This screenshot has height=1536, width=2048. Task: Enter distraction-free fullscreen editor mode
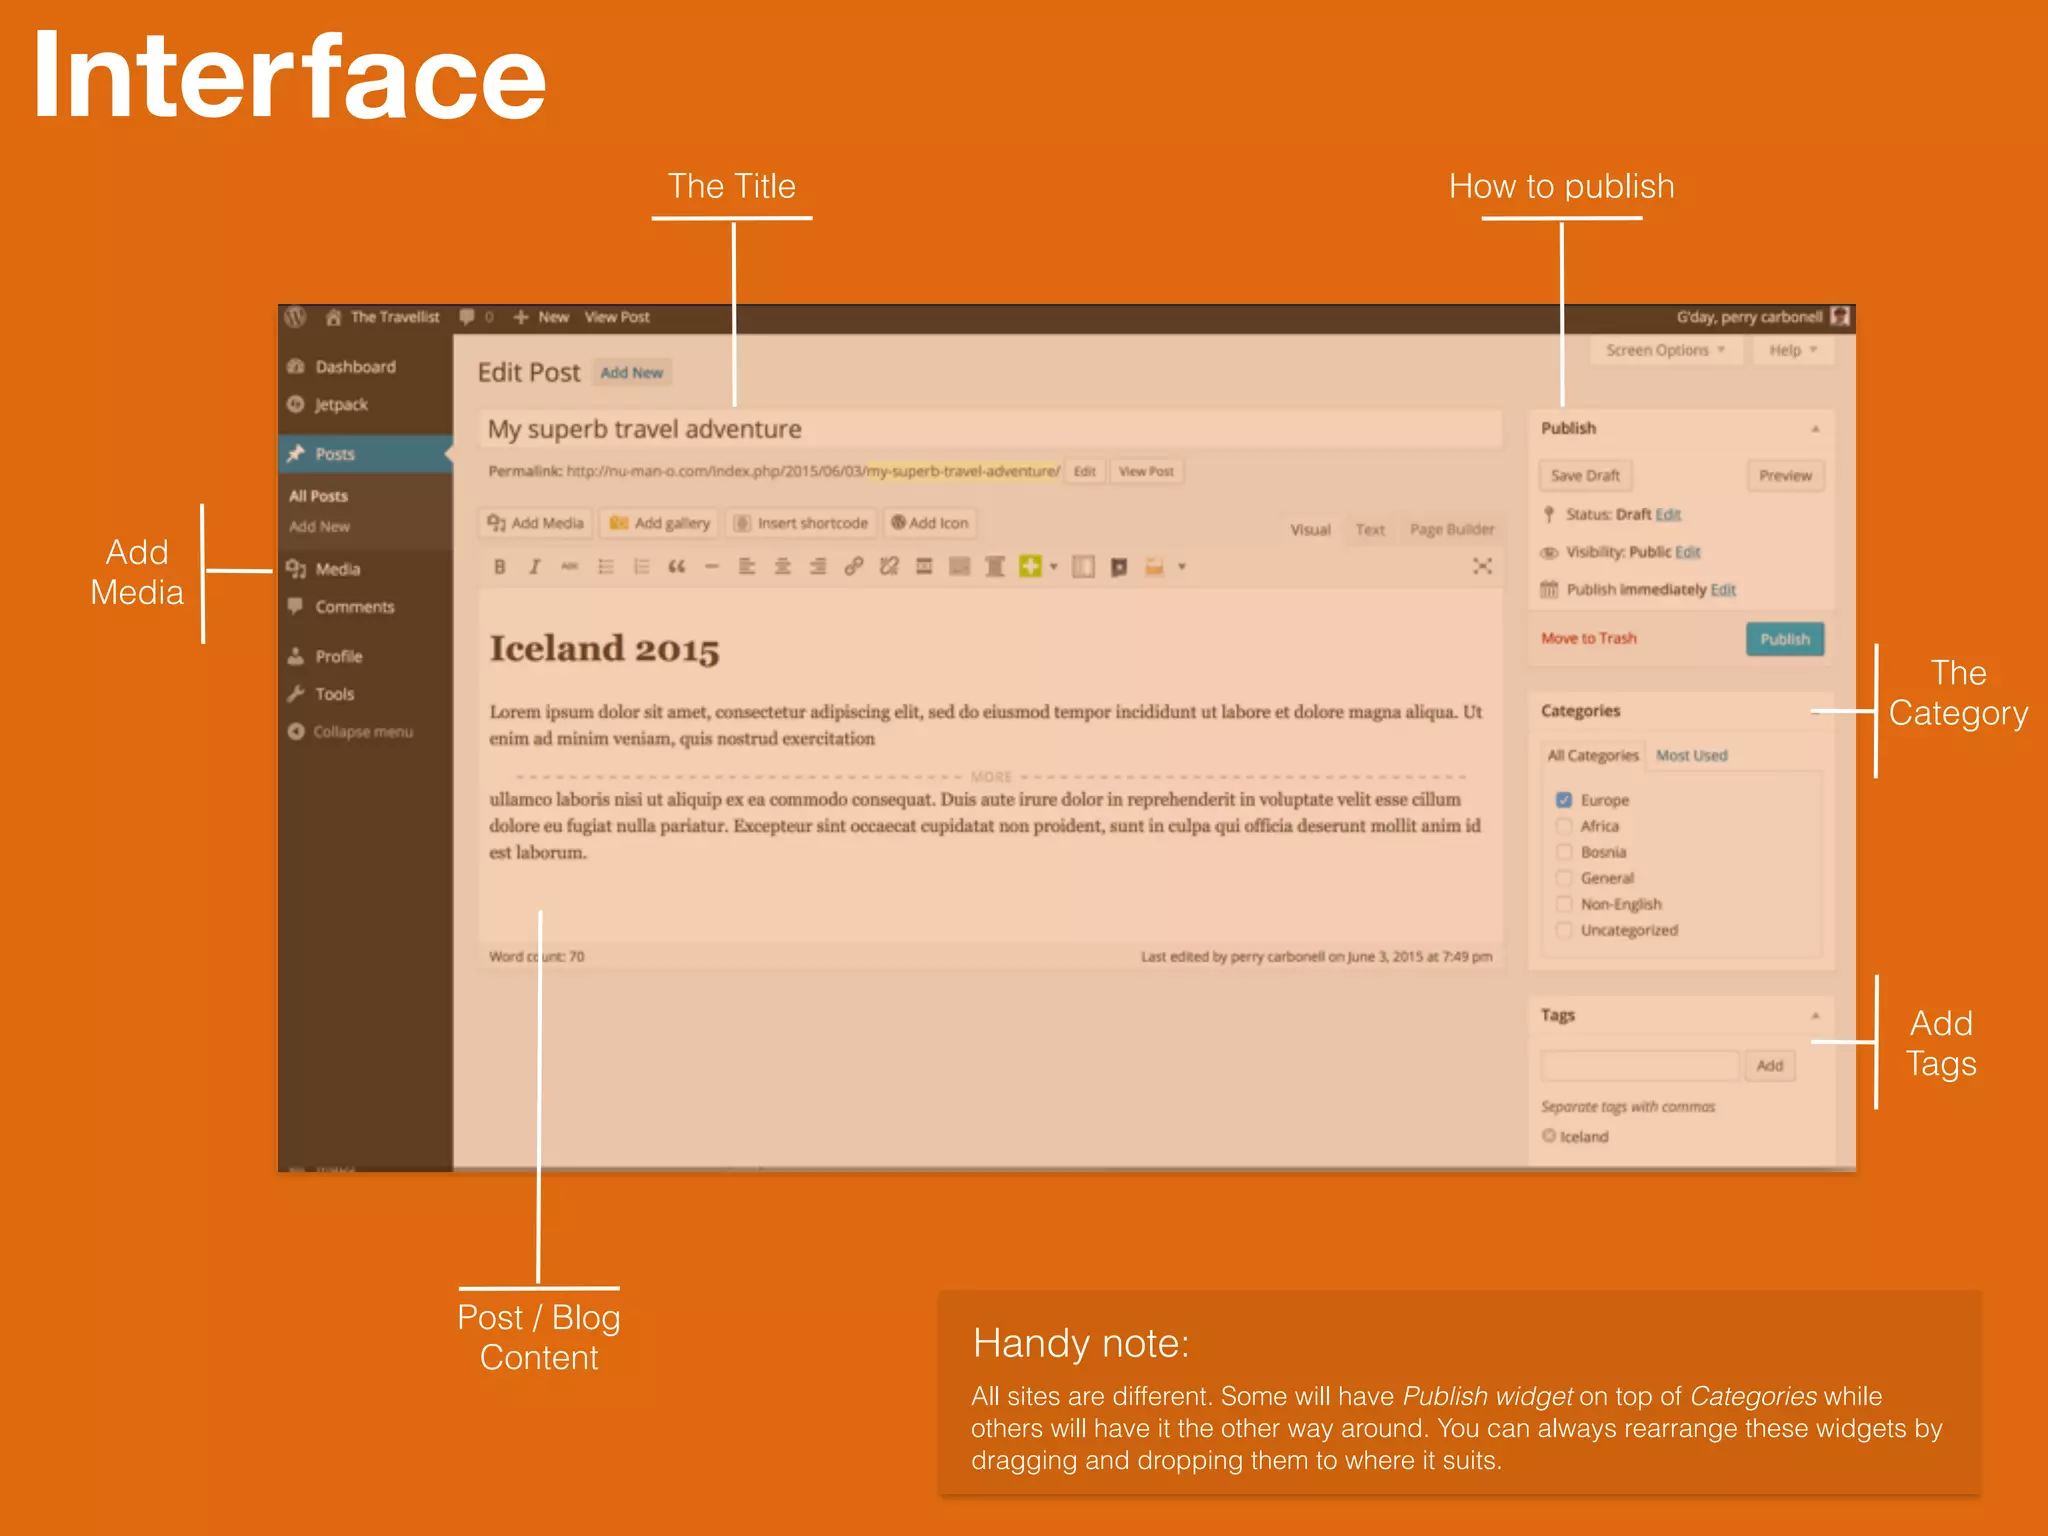point(1482,566)
